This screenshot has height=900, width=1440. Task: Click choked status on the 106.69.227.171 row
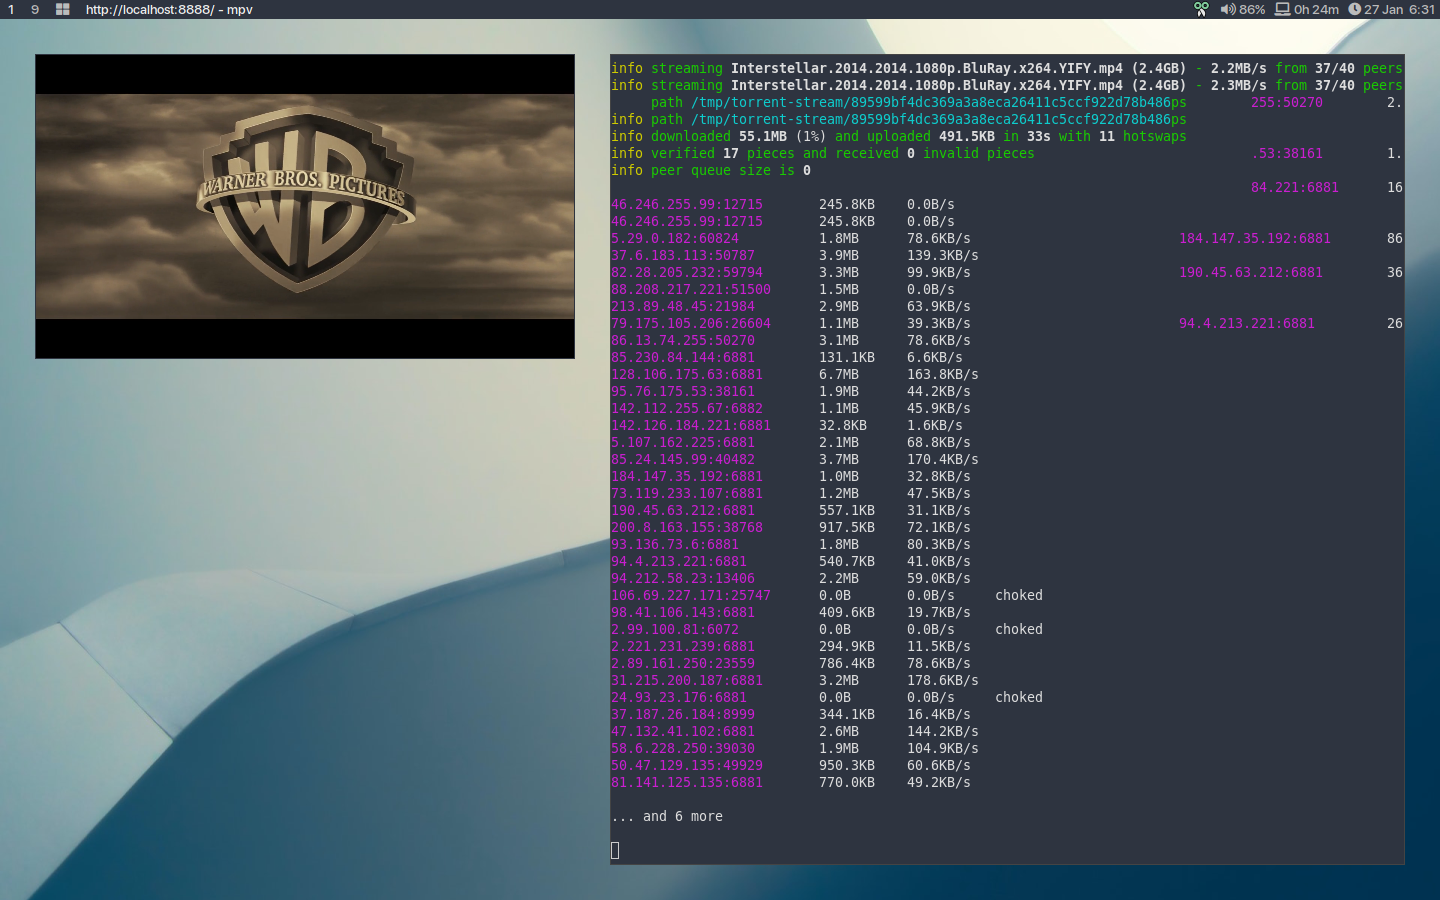1019,595
